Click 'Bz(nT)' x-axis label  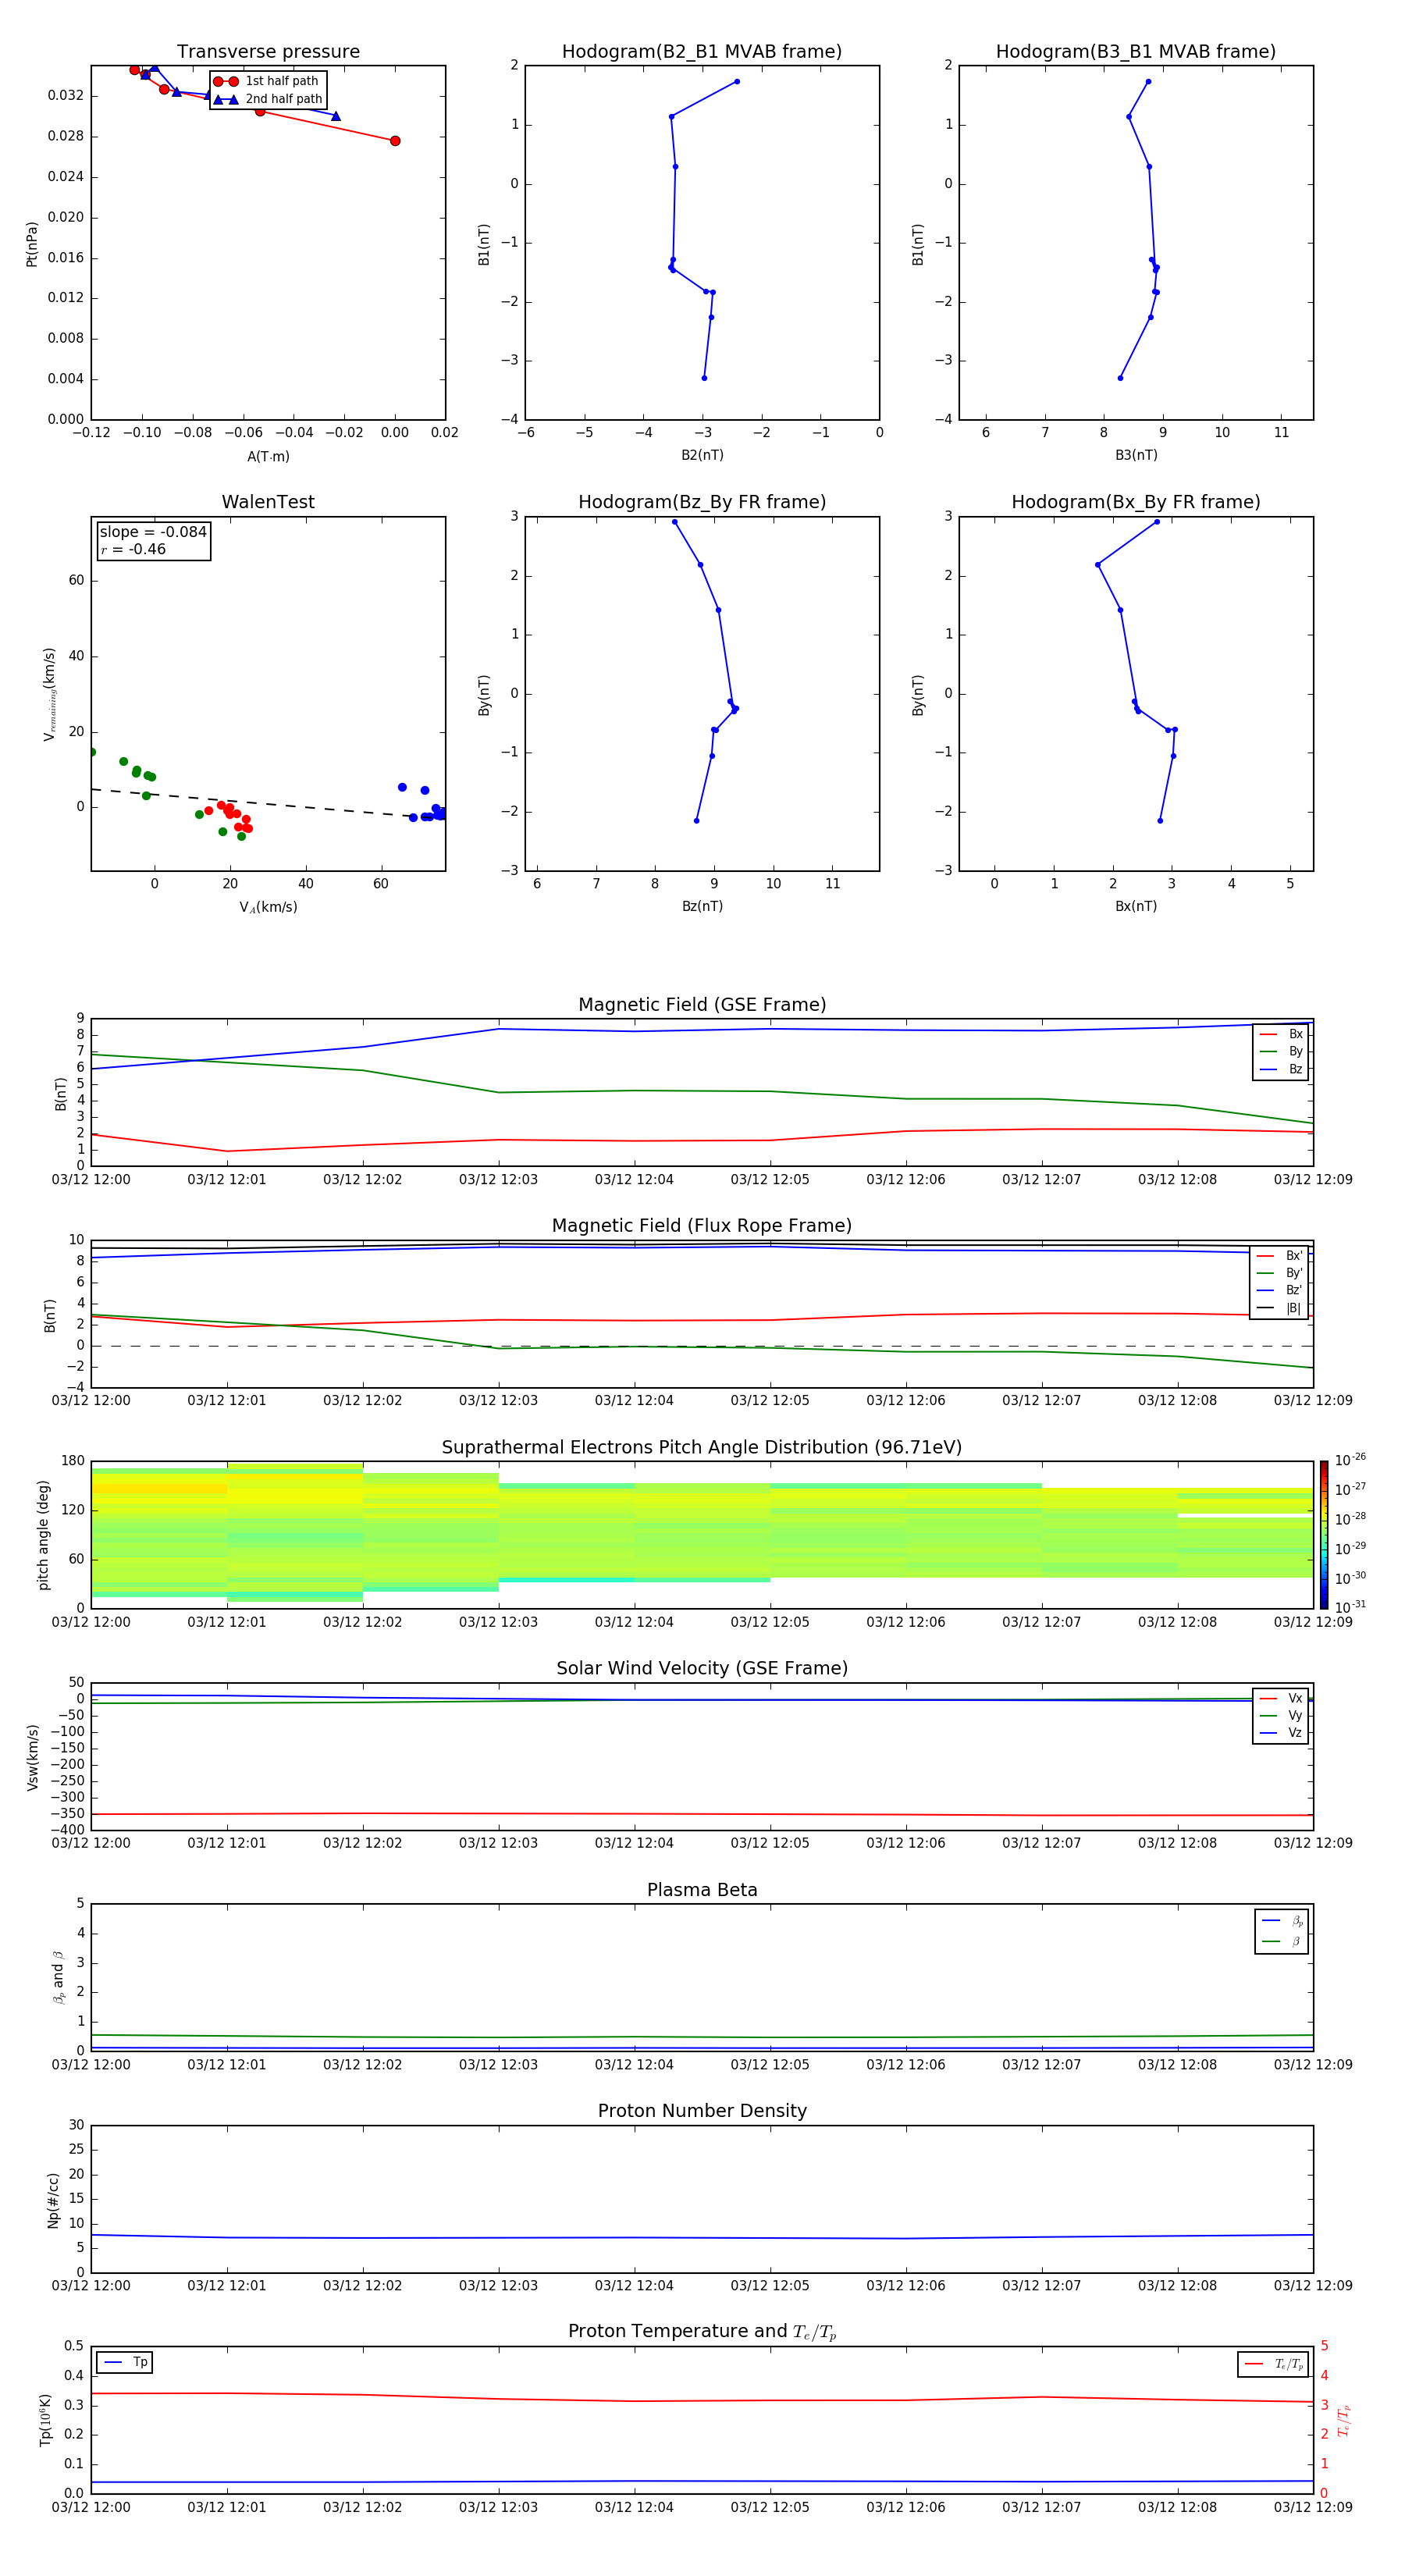coord(702,907)
